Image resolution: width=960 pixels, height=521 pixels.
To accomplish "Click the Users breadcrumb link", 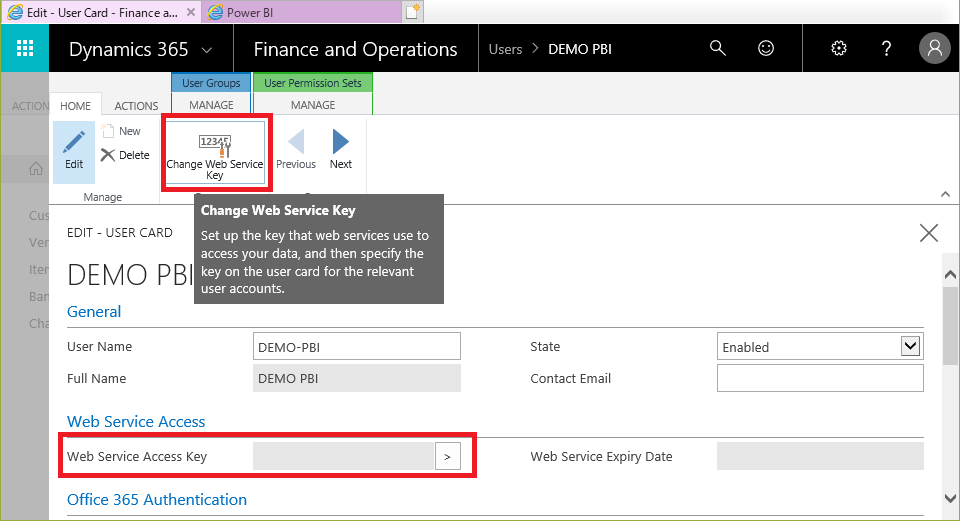I will tap(505, 49).
